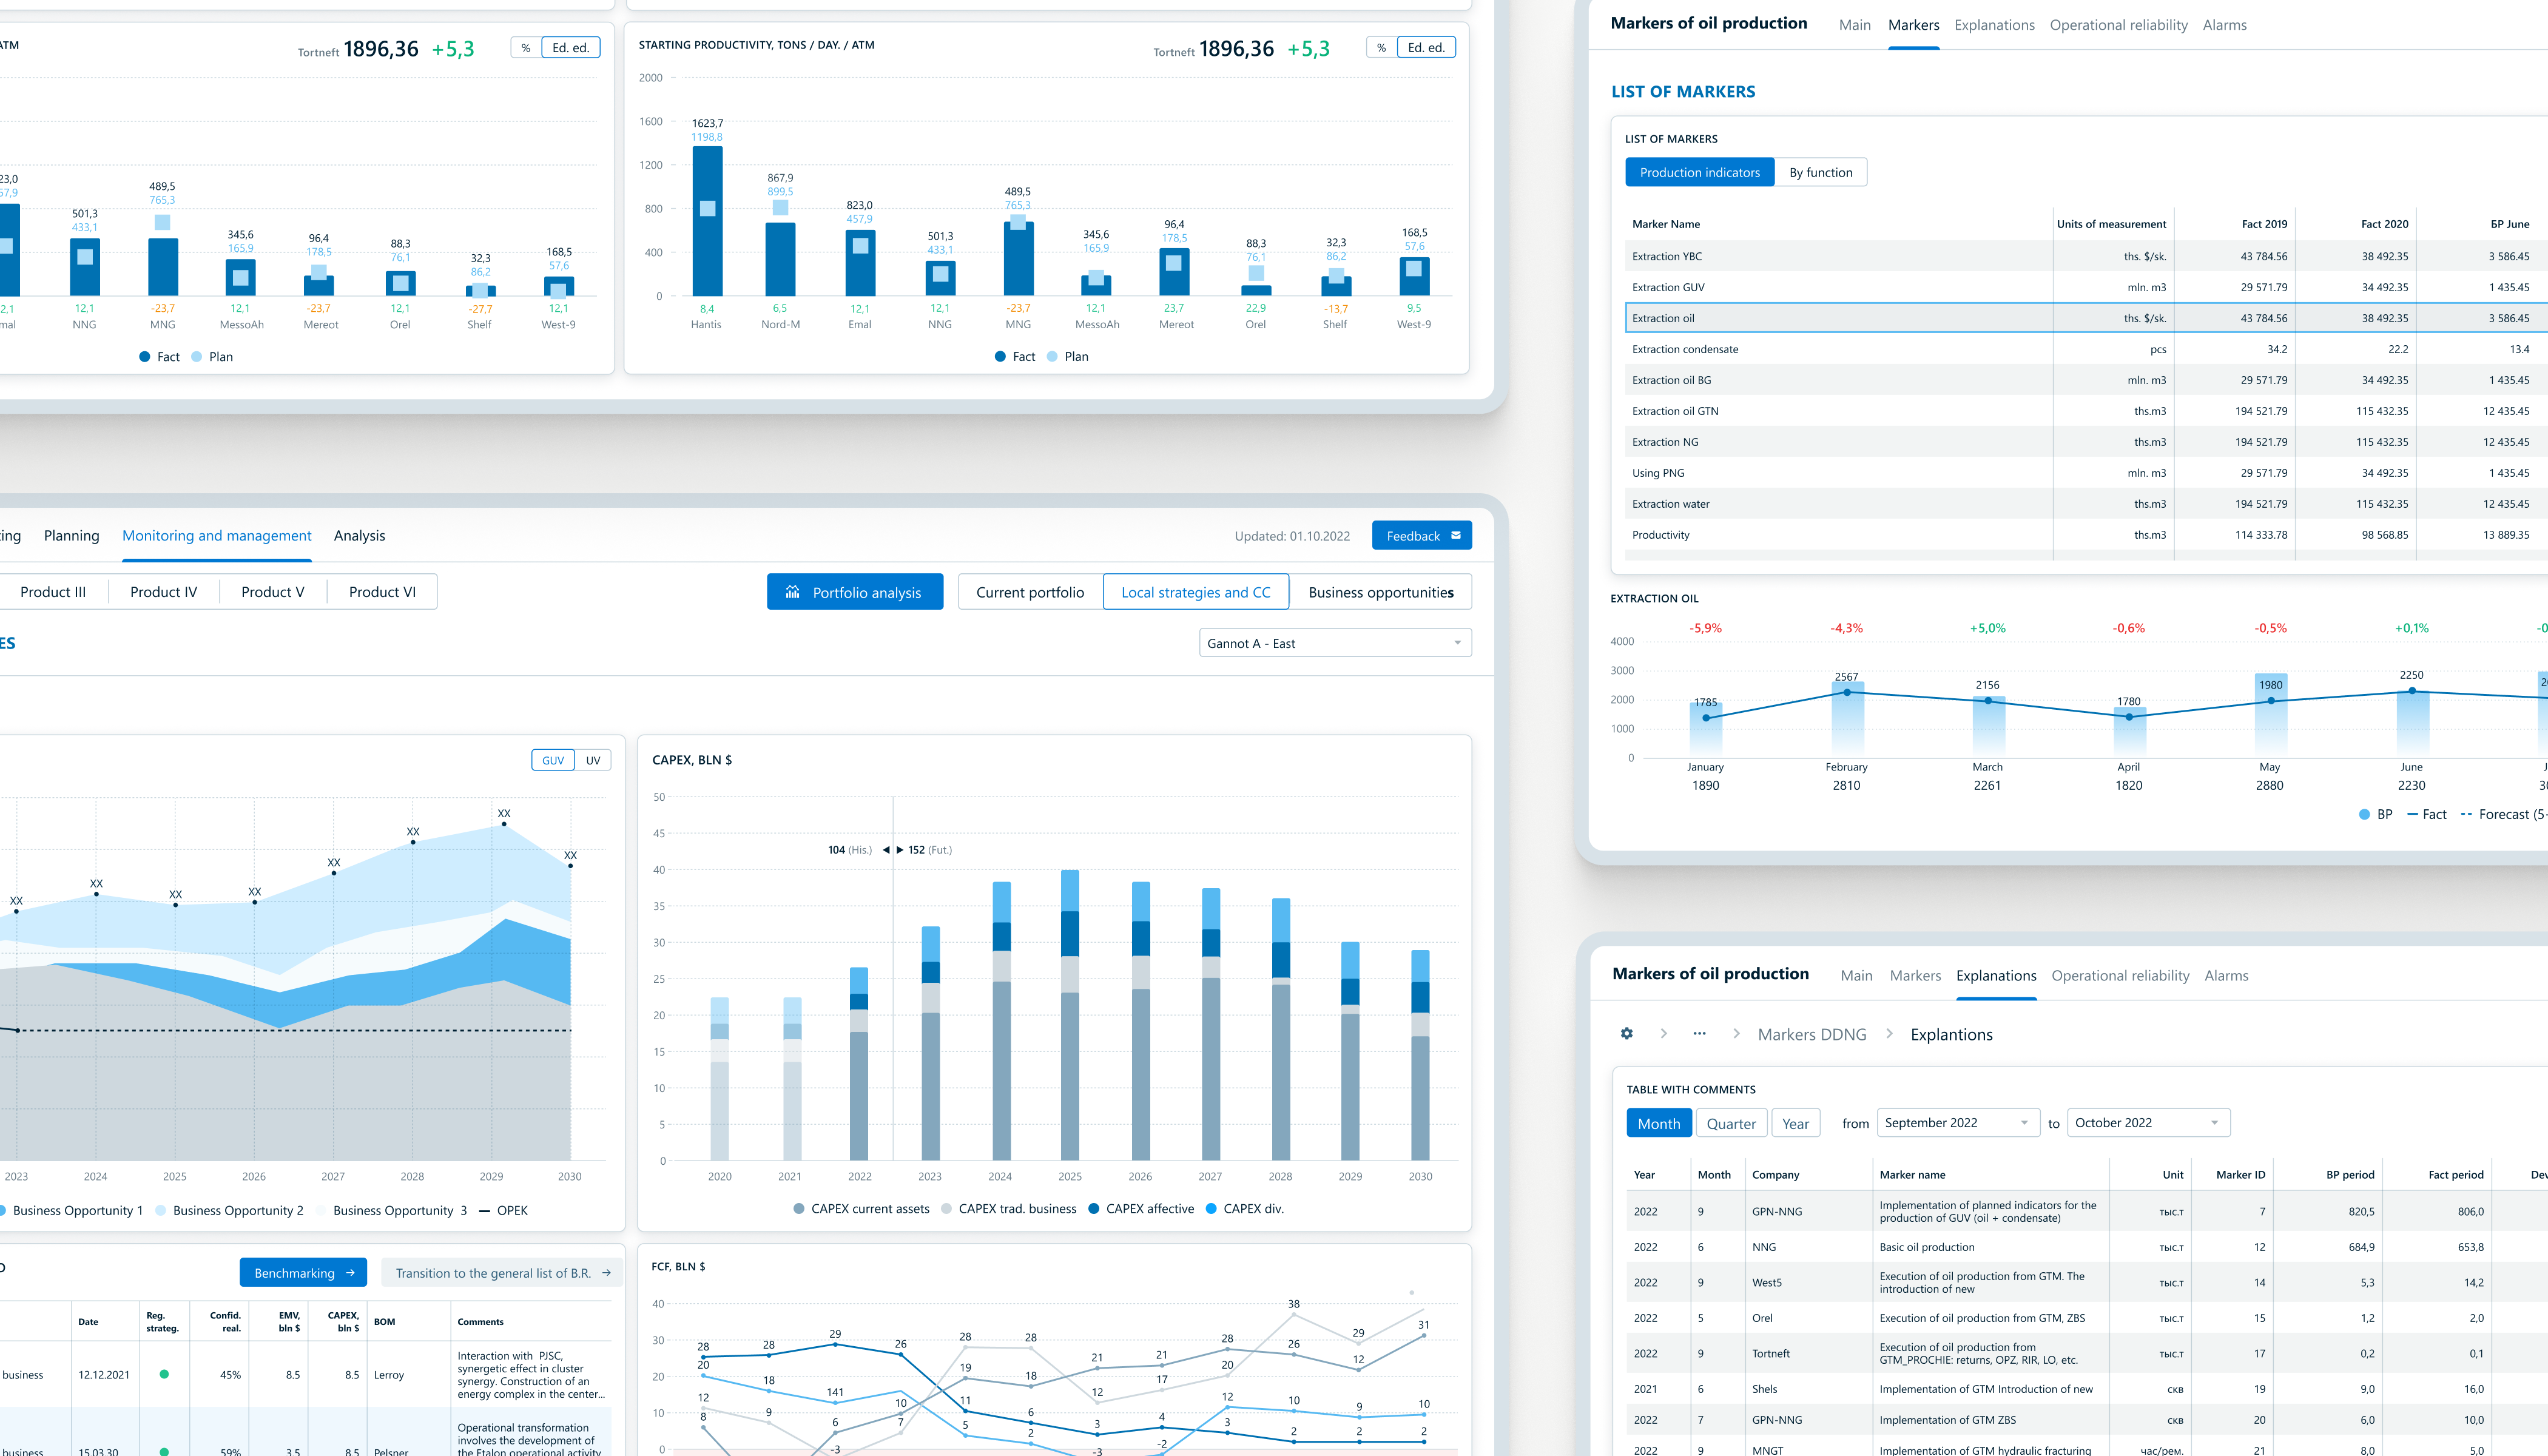
Task: Switch to the Analysis tab
Action: pos(359,535)
